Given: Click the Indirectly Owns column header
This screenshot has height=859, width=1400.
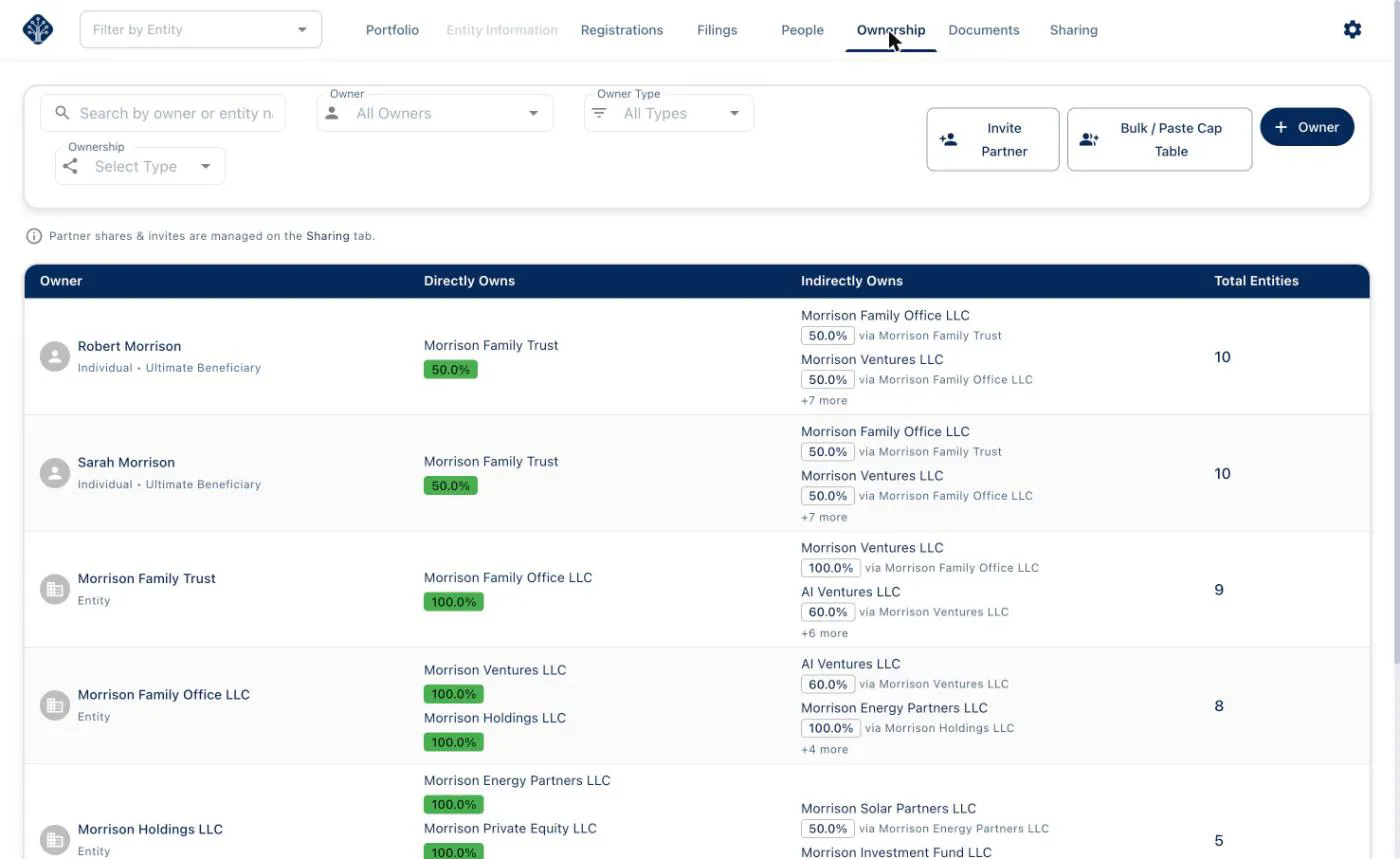Looking at the screenshot, I should 852,281.
